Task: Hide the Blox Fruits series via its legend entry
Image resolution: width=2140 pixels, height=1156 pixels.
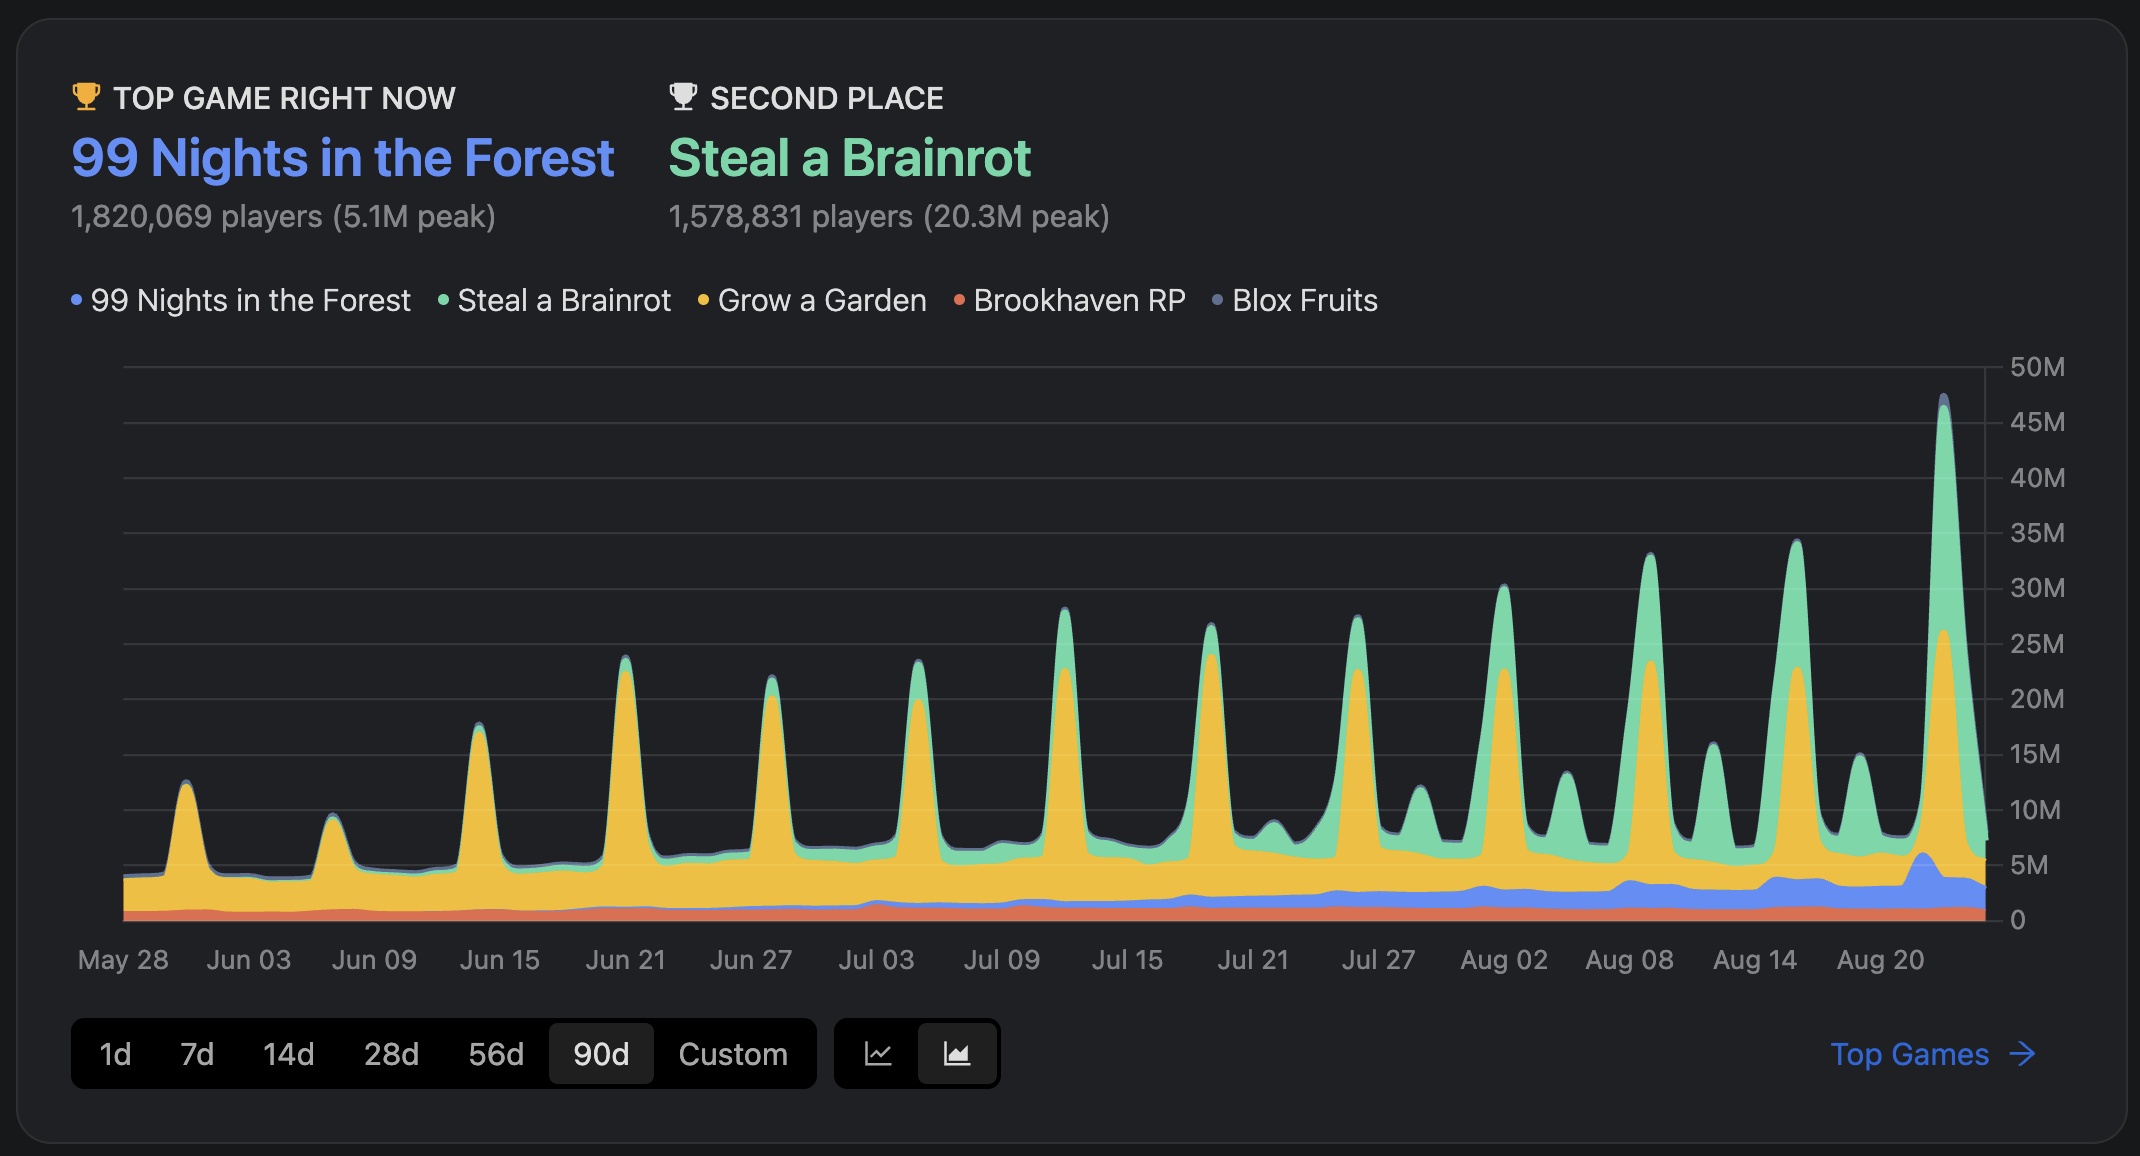Action: coord(1304,300)
